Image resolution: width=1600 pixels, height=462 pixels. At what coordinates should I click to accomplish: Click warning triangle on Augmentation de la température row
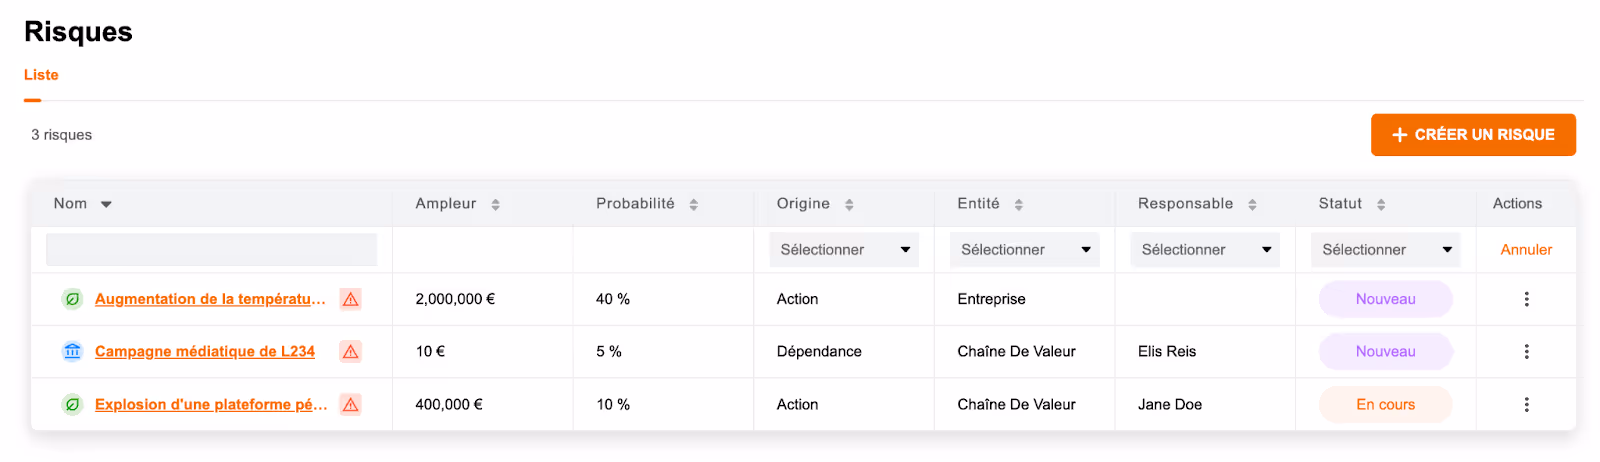(x=350, y=299)
